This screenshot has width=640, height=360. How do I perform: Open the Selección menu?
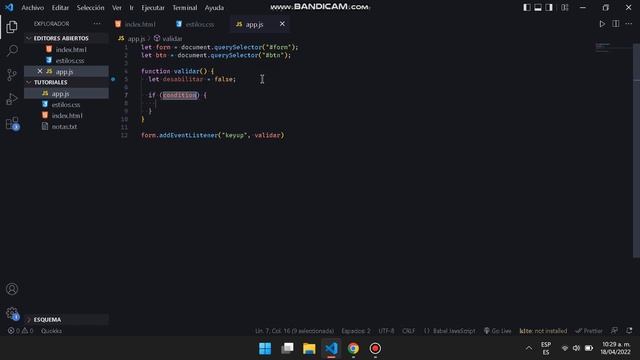click(90, 8)
